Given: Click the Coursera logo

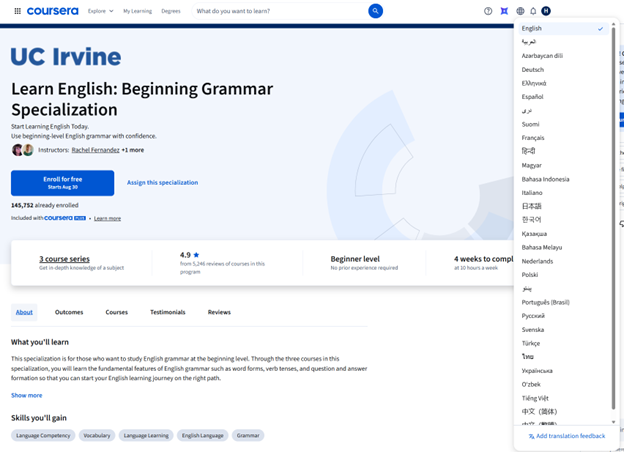Looking at the screenshot, I should pos(53,11).
